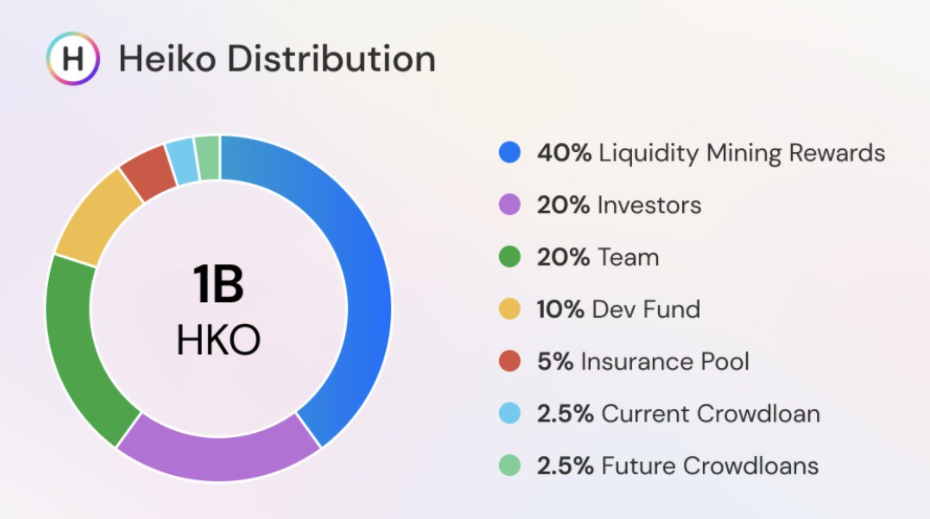Click the Heiko Distribution title text
Image resolution: width=930 pixels, height=519 pixels.
coord(277,59)
